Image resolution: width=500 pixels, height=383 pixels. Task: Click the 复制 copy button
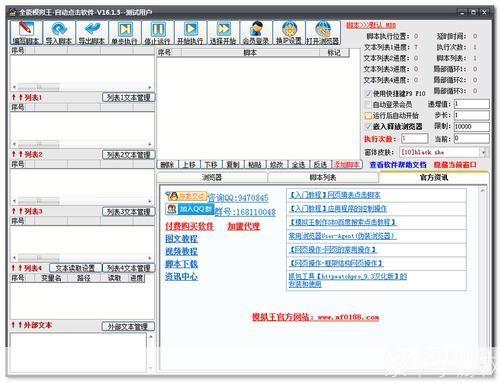pos(233,164)
